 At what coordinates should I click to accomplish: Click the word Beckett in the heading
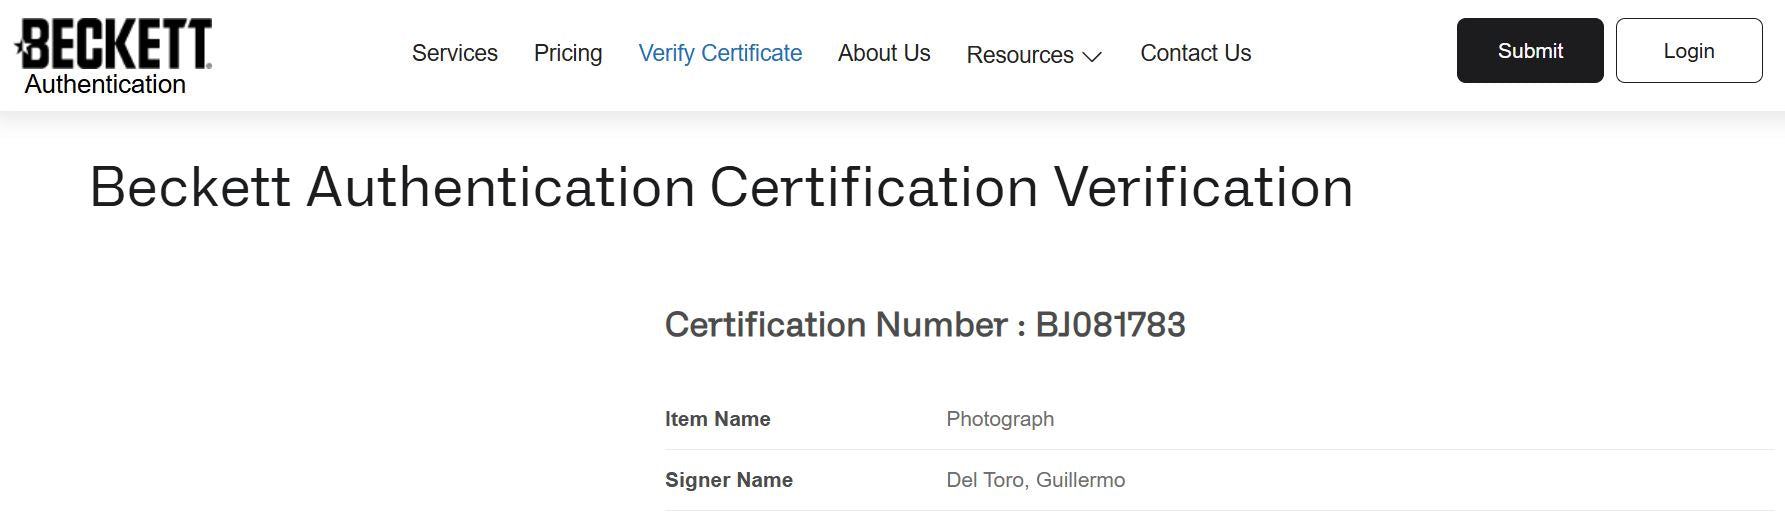point(190,187)
